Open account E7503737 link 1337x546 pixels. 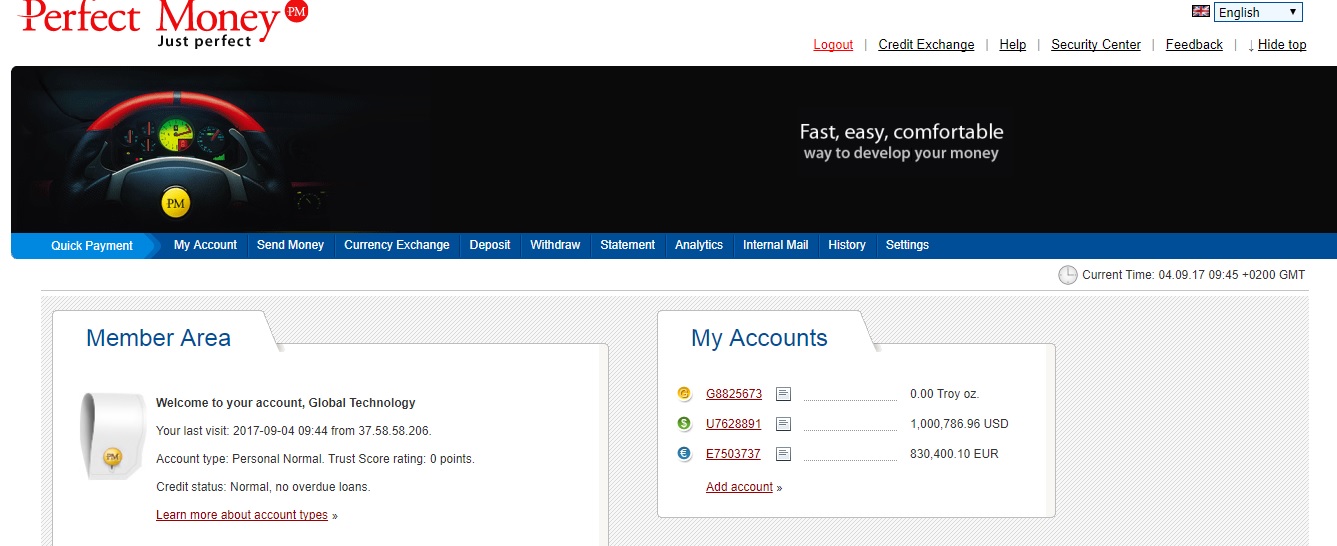733,454
